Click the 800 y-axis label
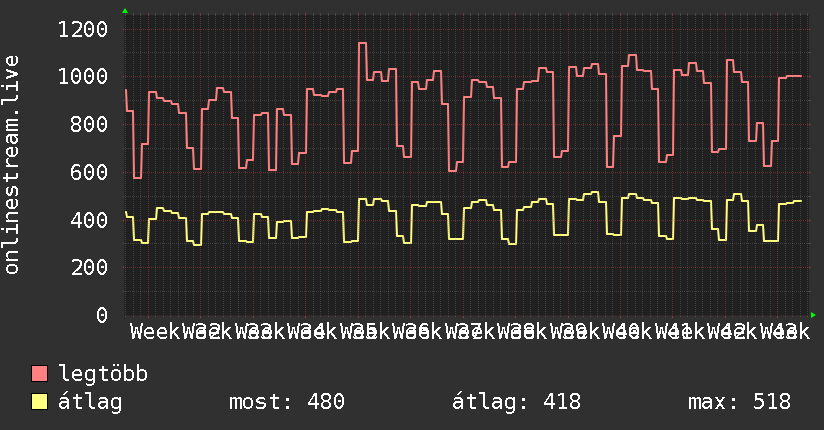 [x=89, y=125]
